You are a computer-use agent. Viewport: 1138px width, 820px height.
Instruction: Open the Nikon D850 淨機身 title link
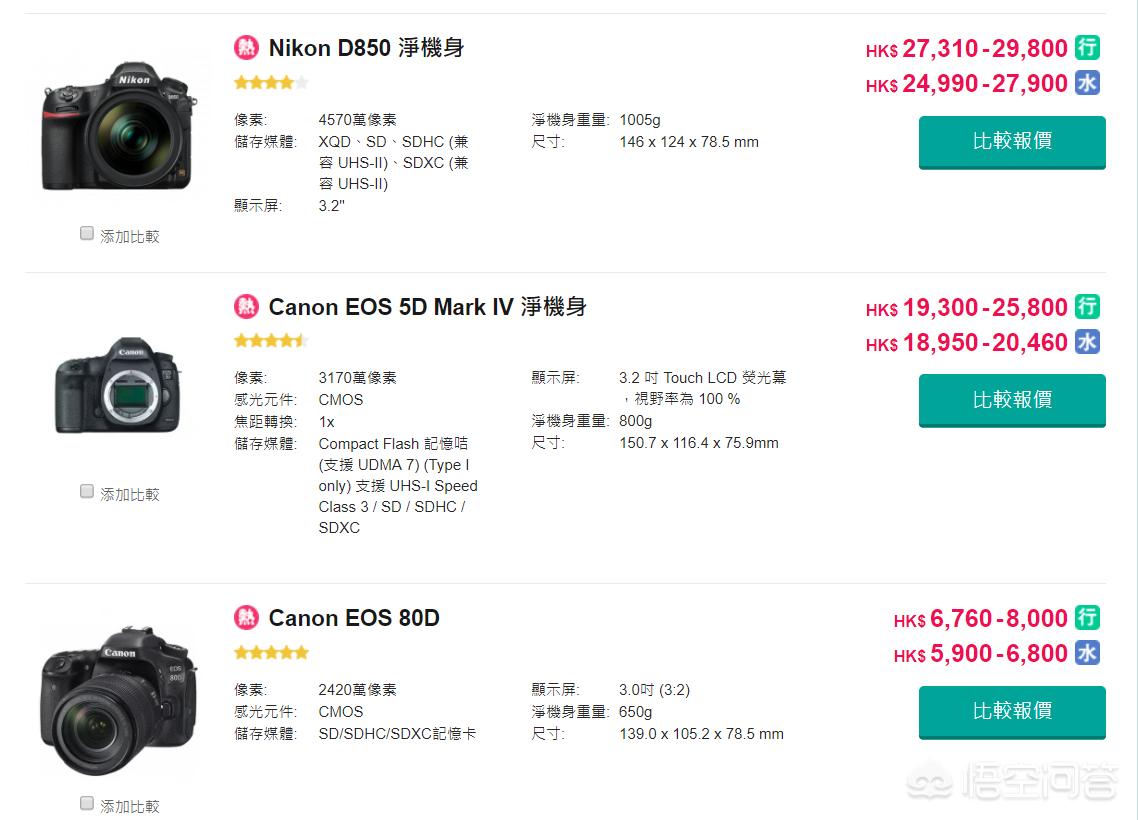point(366,48)
